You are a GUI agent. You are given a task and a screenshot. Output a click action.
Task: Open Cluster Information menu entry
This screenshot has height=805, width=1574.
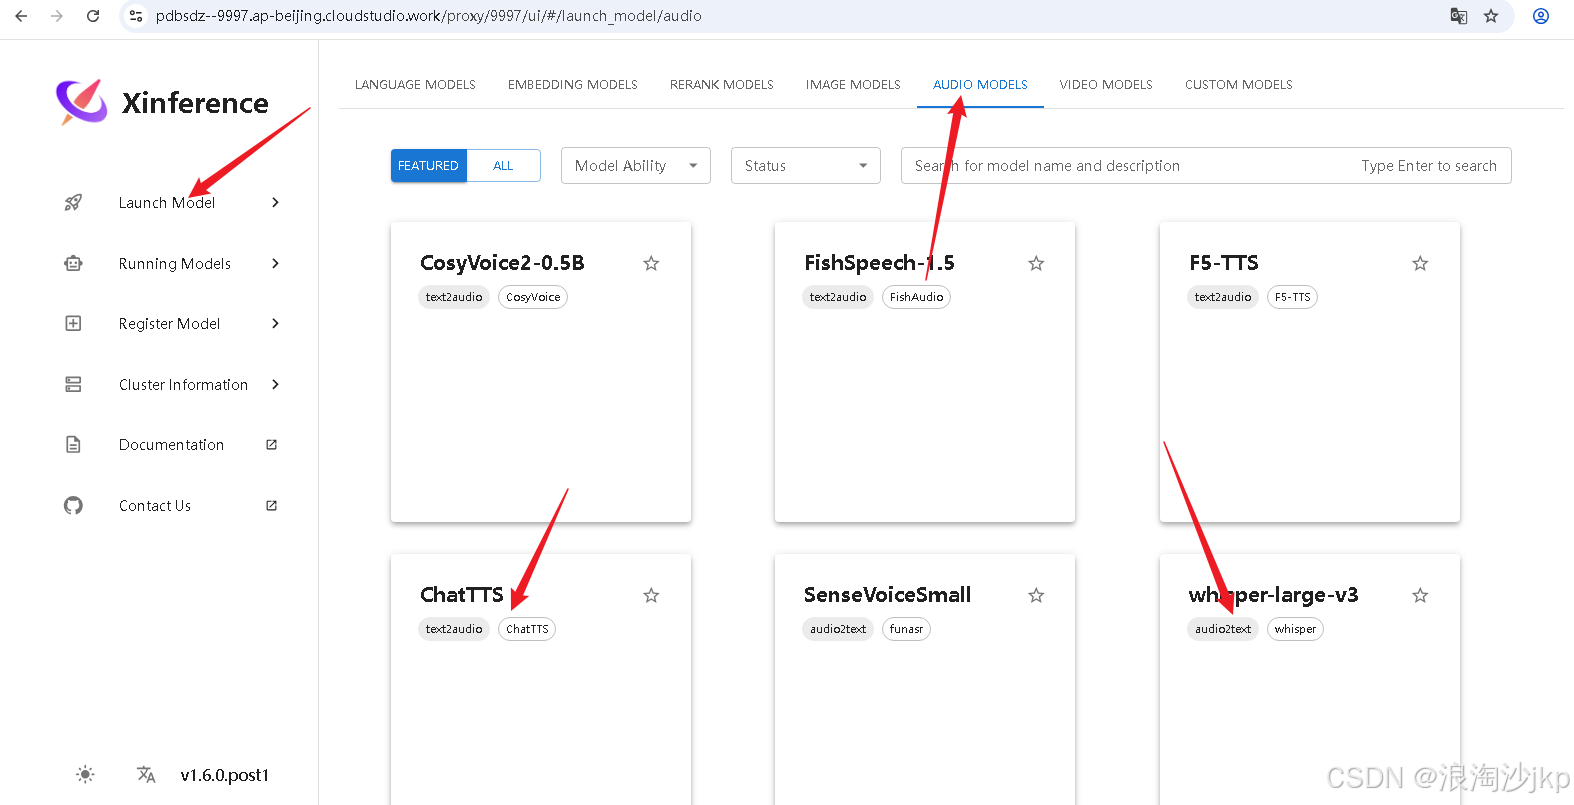184,384
